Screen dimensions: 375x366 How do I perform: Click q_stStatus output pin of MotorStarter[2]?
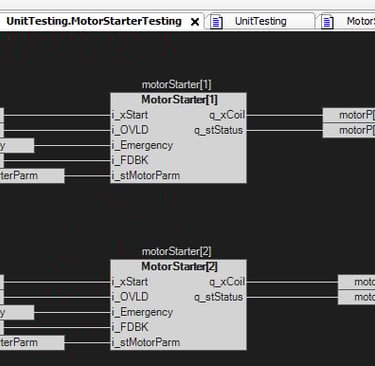tap(218, 297)
